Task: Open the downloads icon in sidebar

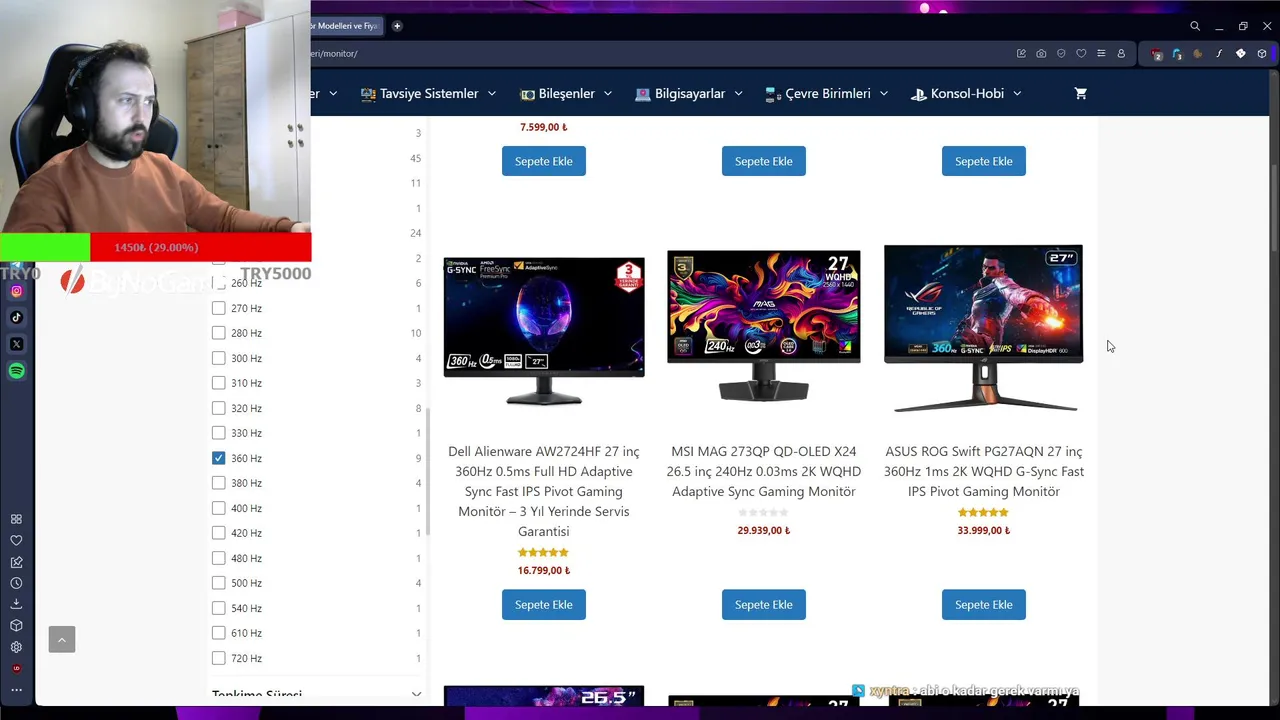Action: tap(16, 604)
